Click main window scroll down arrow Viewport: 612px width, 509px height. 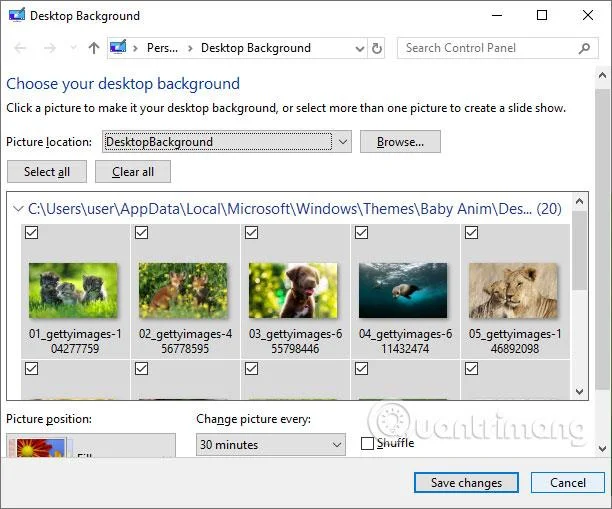click(602, 448)
